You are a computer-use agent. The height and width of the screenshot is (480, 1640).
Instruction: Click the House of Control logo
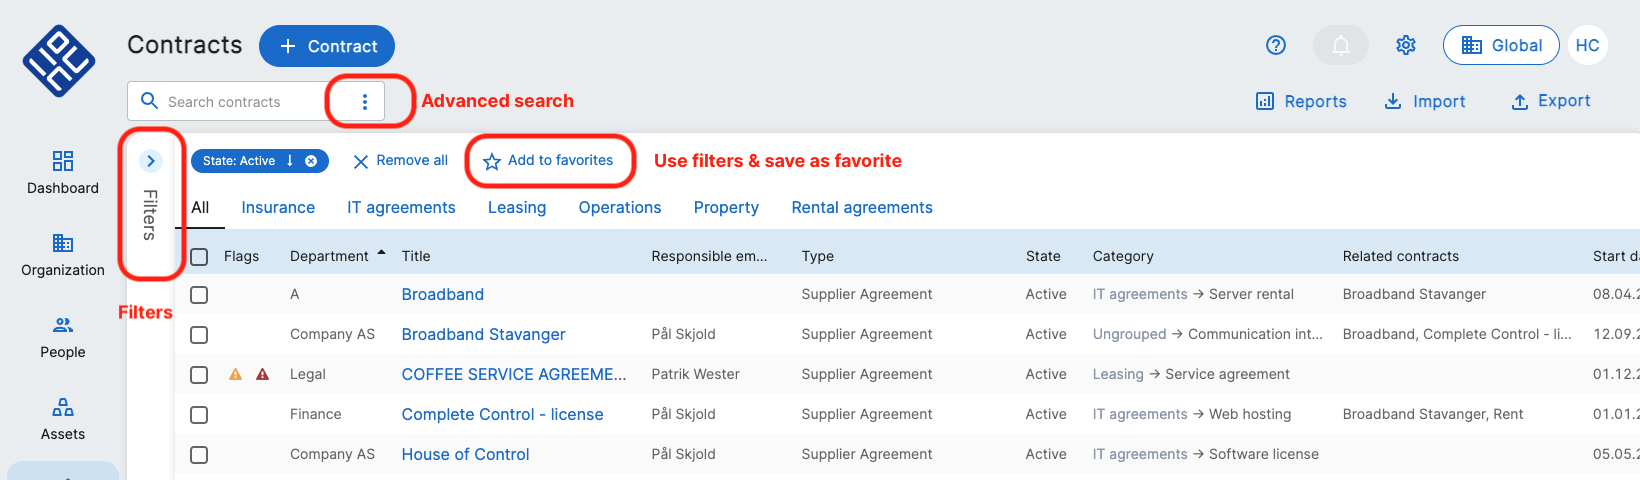point(59,61)
